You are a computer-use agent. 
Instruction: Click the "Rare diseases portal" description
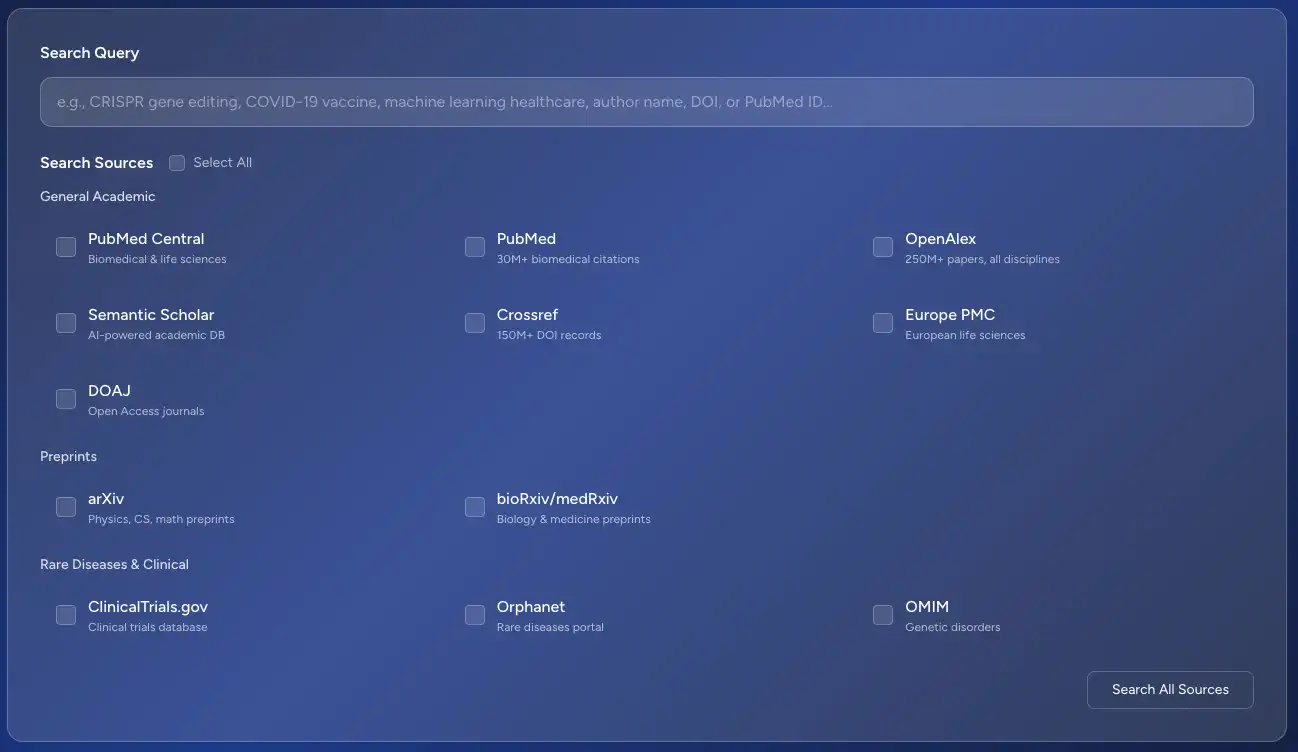[550, 628]
